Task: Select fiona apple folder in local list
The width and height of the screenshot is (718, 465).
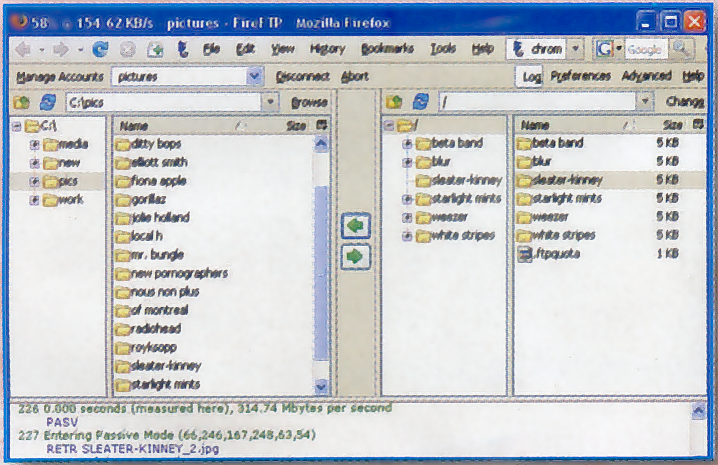Action: tap(151, 181)
